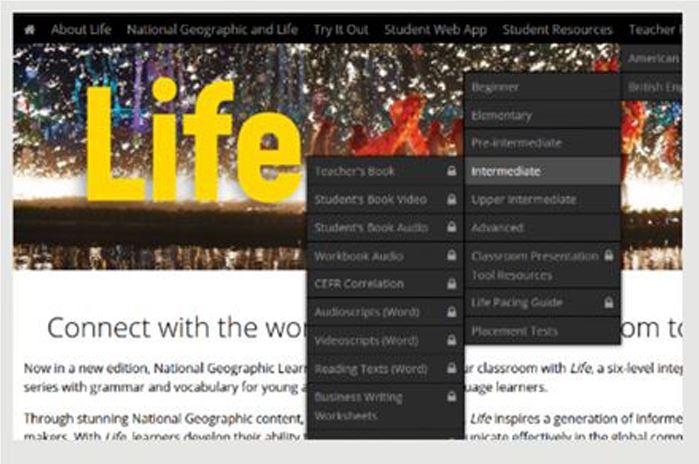The width and height of the screenshot is (699, 464).
Task: Click lock icon beside Reading Texts (Word)
Action: click(452, 368)
